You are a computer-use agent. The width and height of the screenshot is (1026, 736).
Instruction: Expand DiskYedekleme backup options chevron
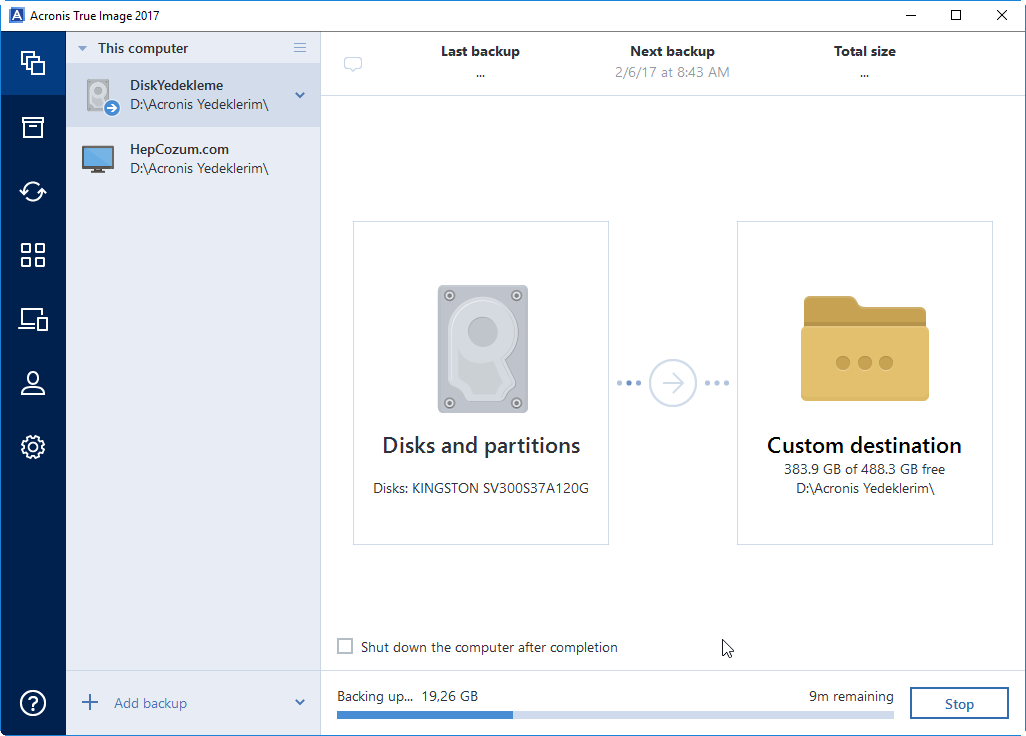300,95
